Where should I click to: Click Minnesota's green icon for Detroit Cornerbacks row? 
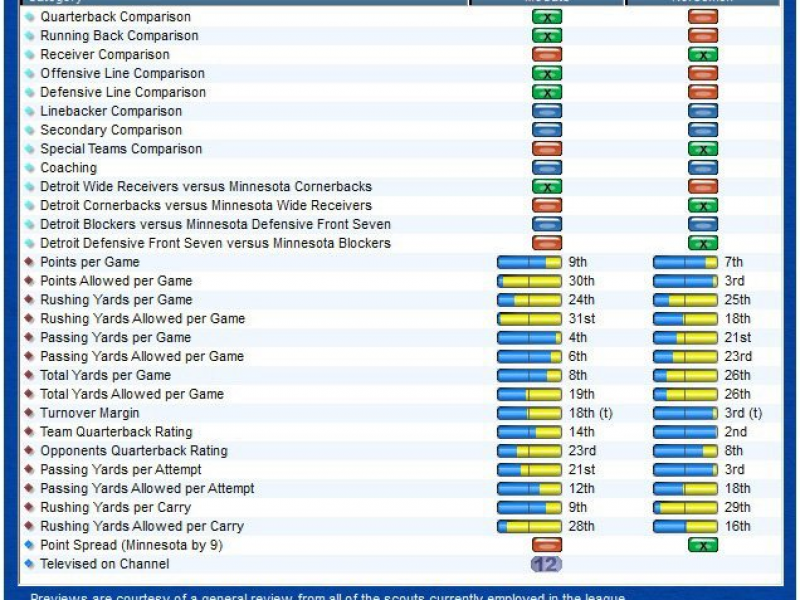point(703,206)
